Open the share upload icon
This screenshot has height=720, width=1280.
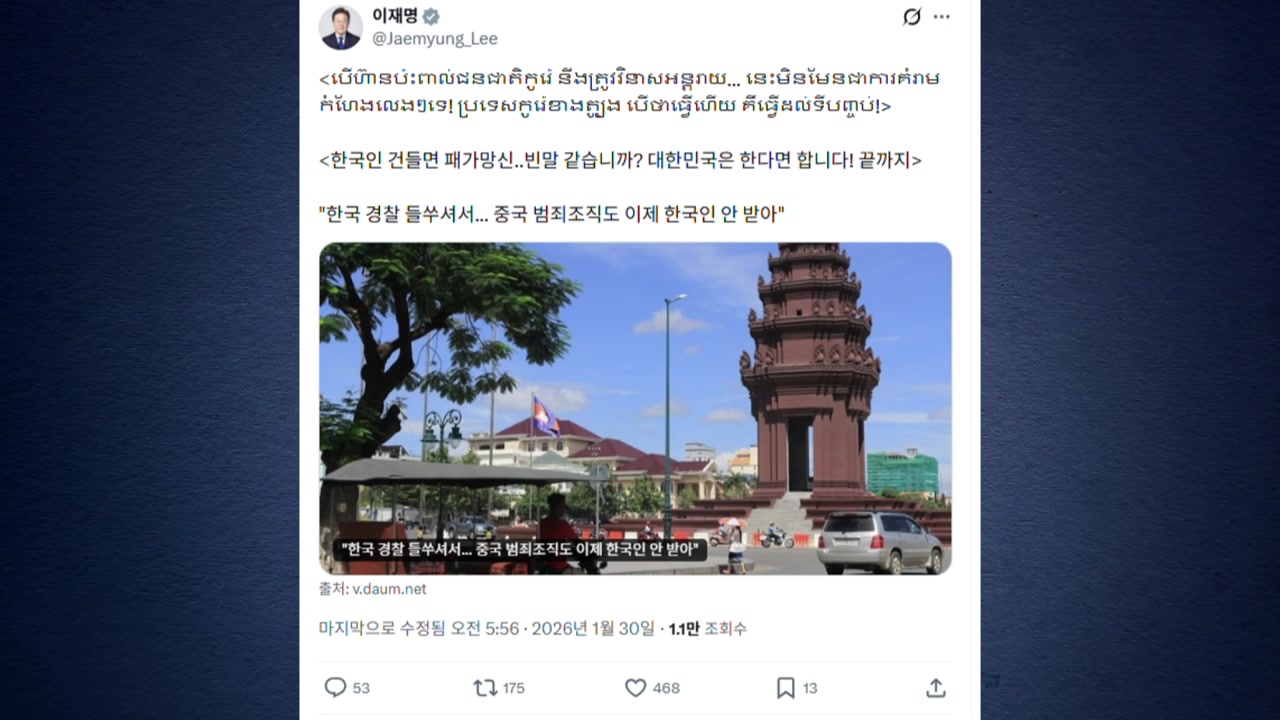coord(935,687)
